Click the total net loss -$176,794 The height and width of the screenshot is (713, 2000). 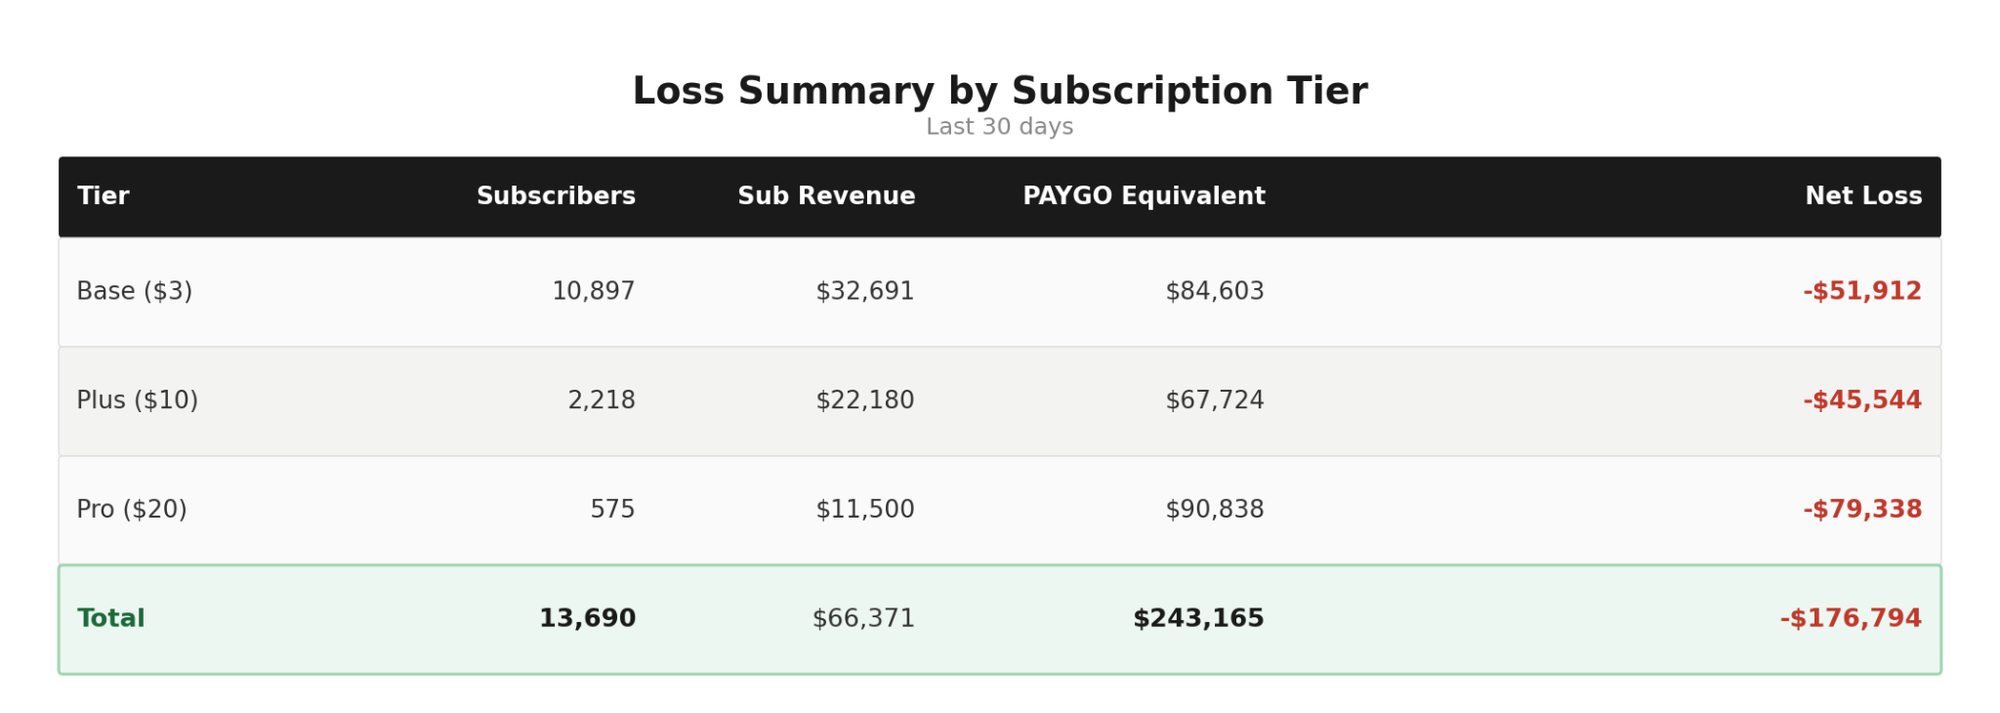1850,618
